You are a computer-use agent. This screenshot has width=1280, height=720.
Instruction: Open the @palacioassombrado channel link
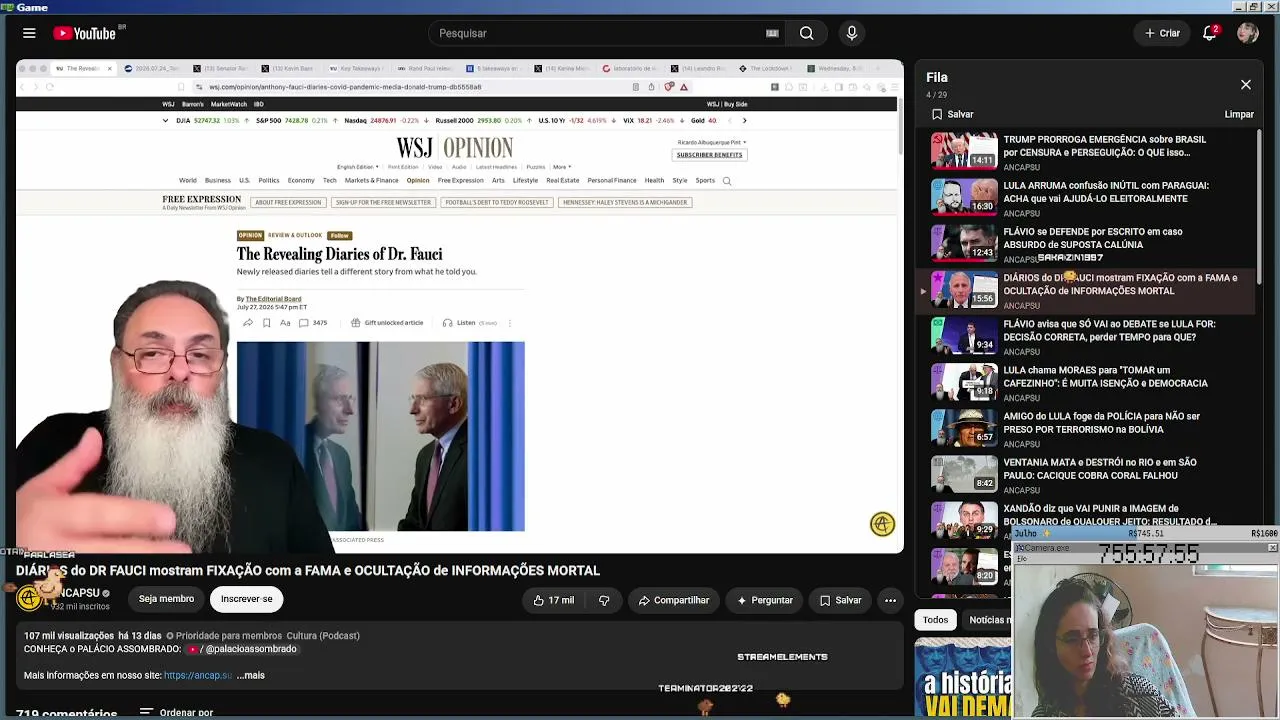[242, 649]
